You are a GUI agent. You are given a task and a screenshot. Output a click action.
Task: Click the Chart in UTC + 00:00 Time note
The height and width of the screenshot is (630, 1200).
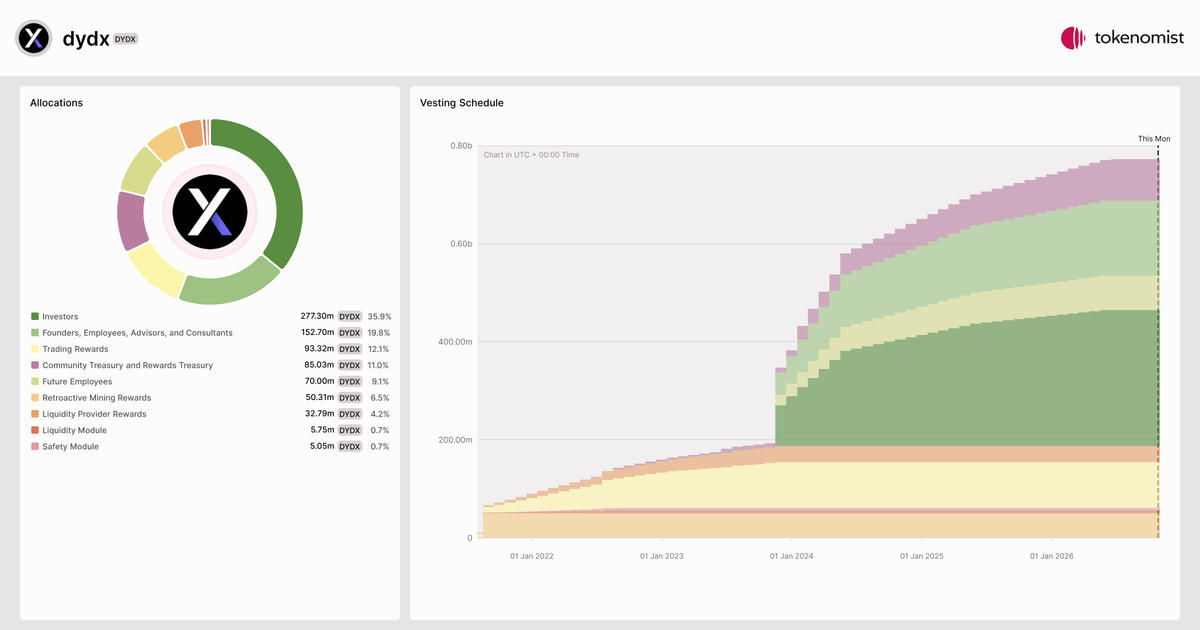point(531,155)
